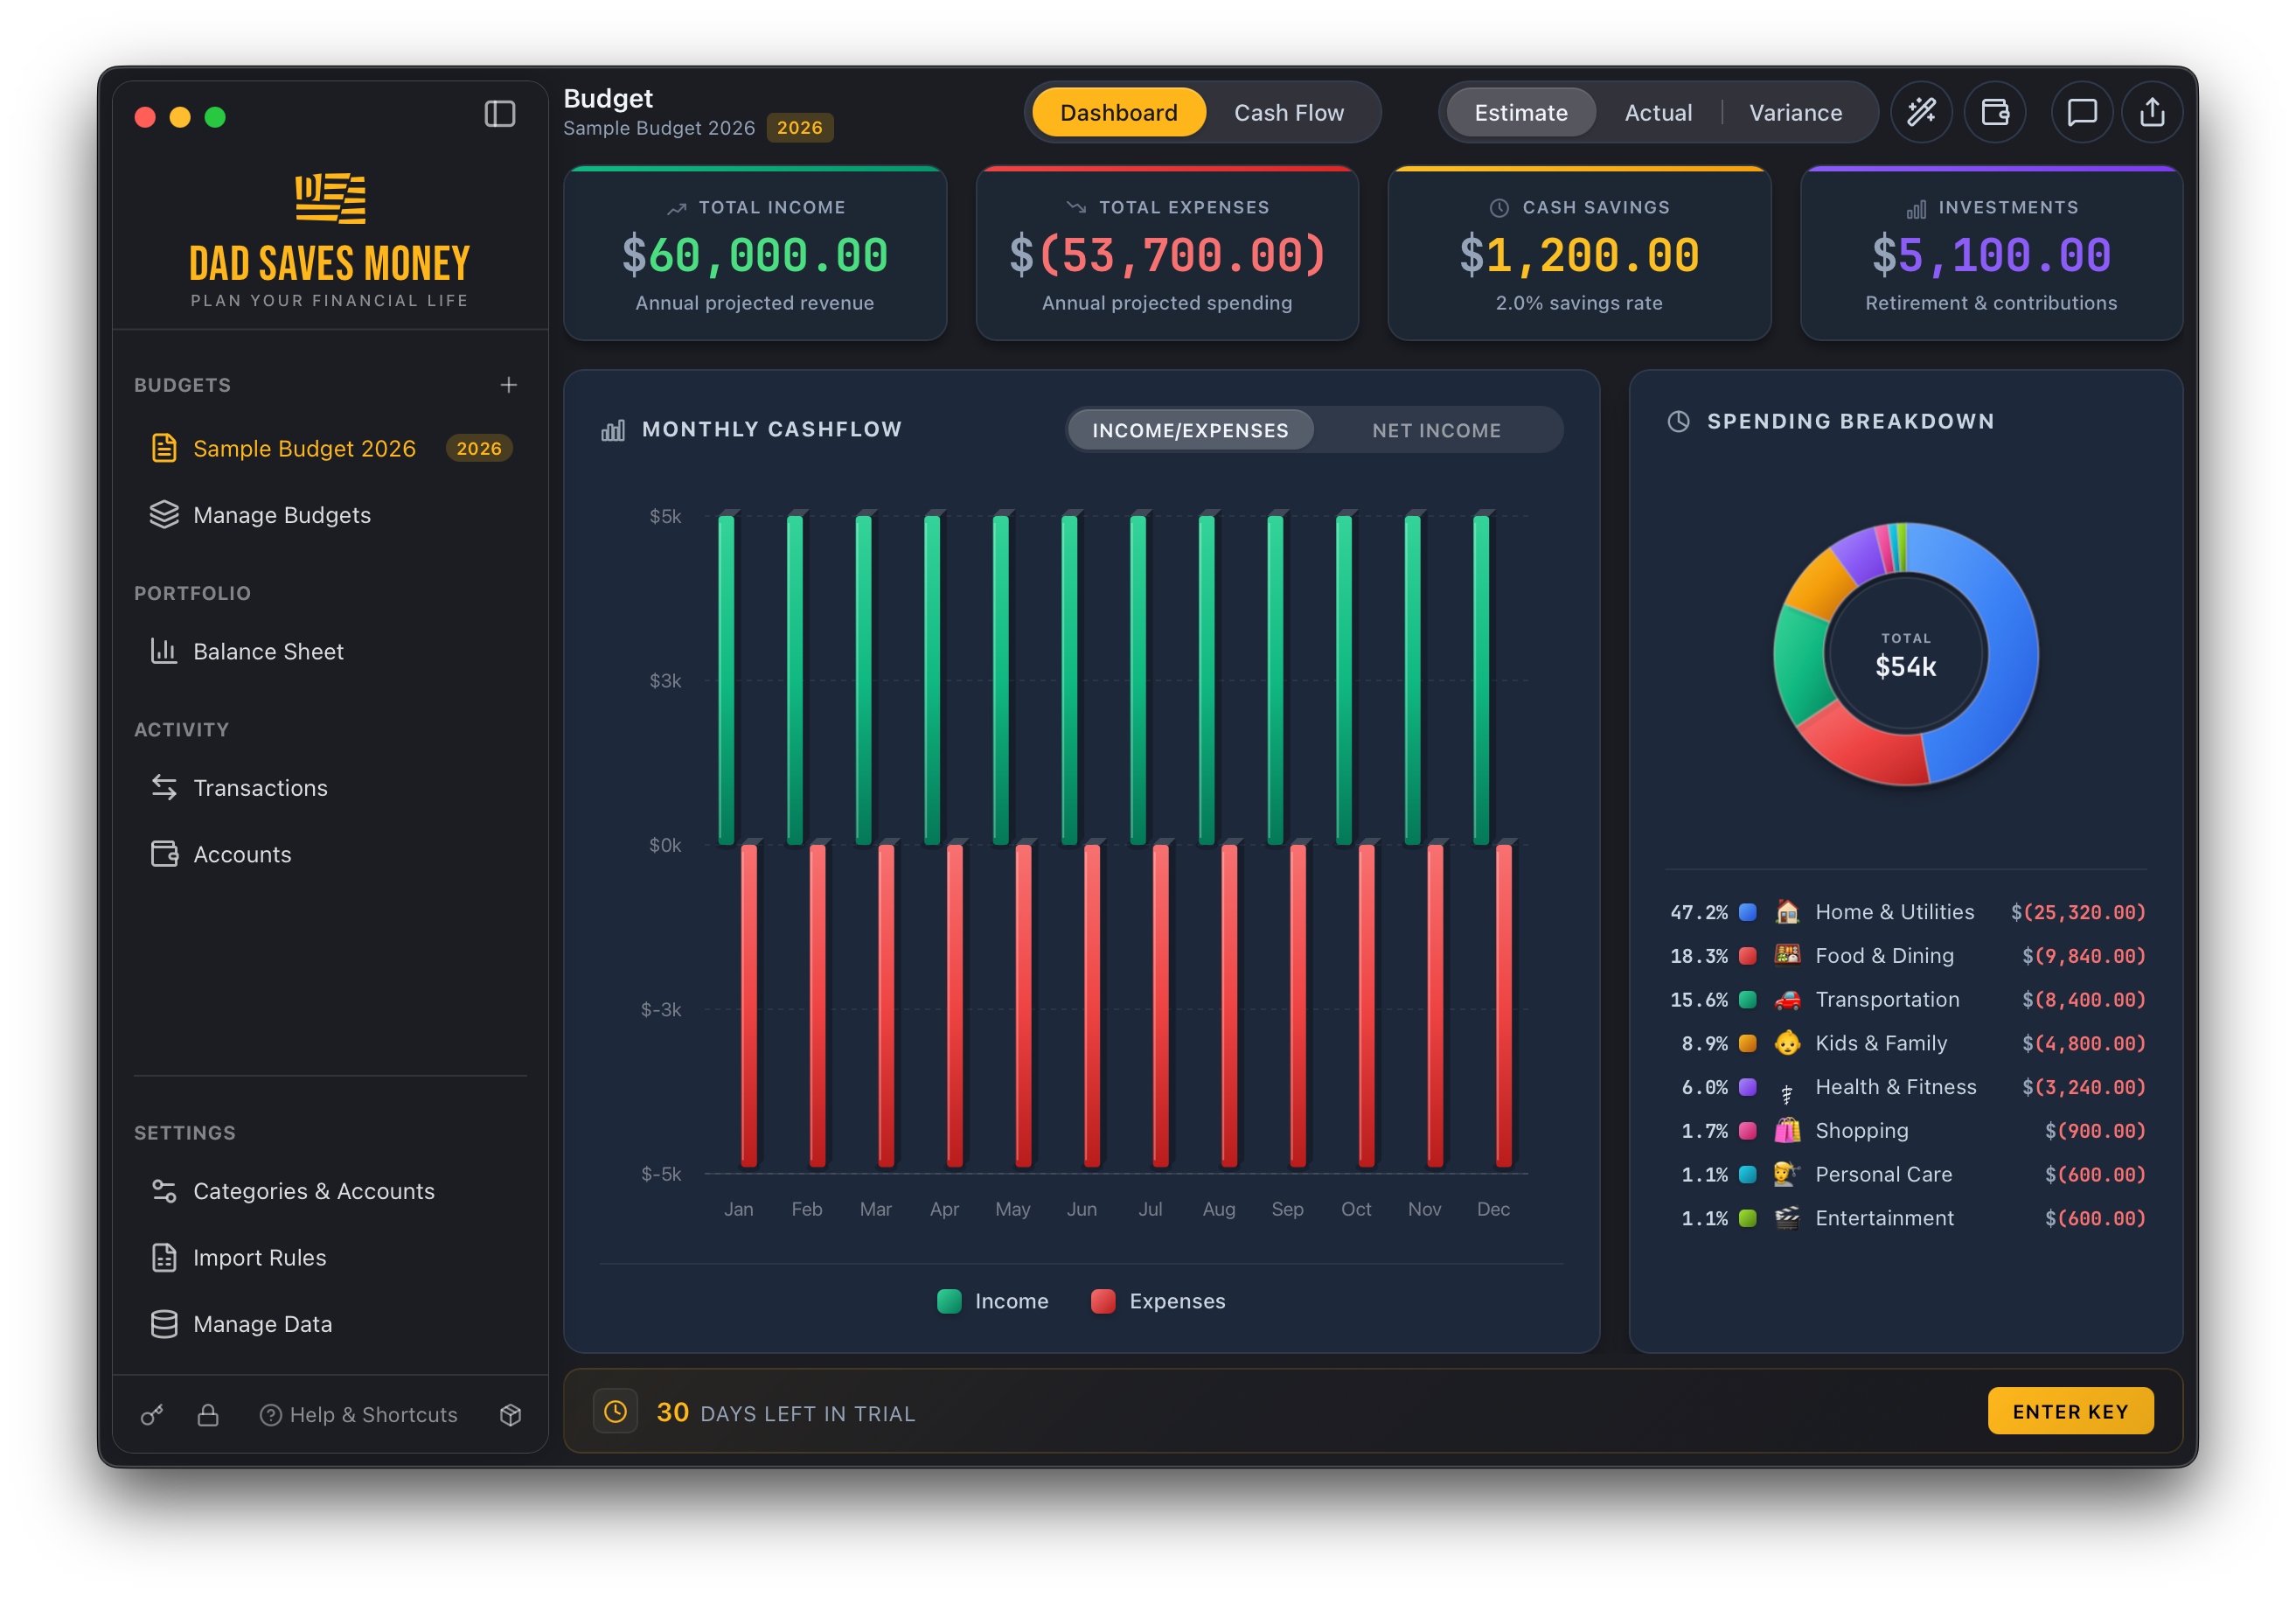Select the Actual view mode
The width and height of the screenshot is (2296, 1597).
[x=1658, y=113]
